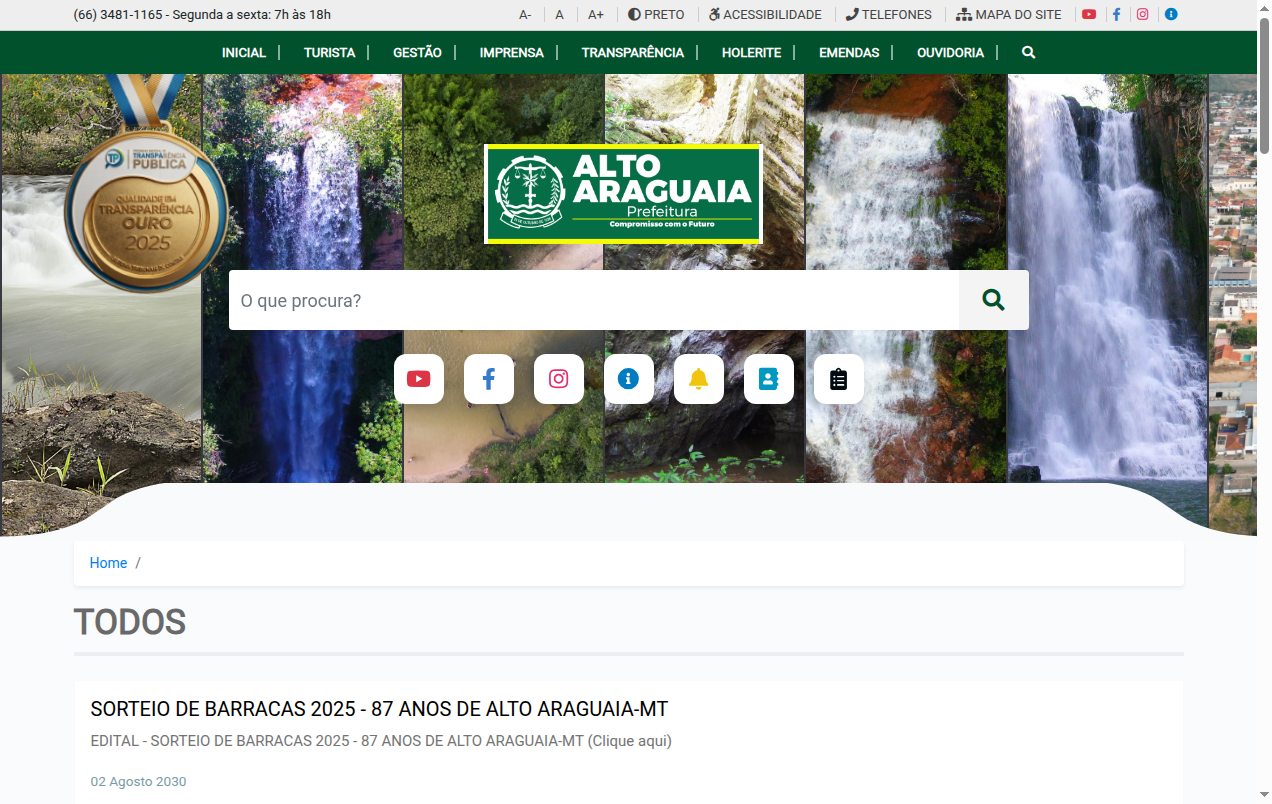Open the Instagram tile below search box

(559, 379)
